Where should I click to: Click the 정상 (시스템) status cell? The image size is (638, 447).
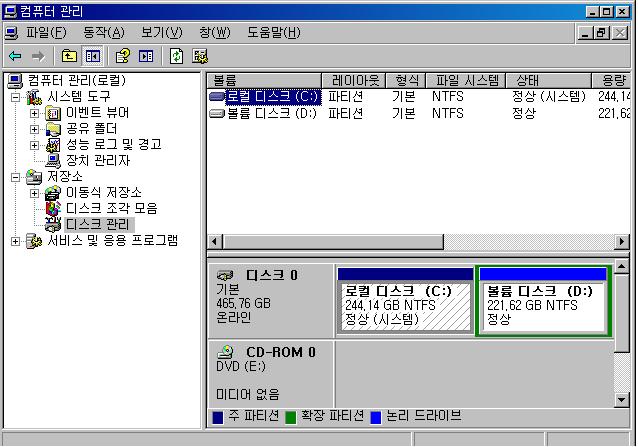pos(548,97)
